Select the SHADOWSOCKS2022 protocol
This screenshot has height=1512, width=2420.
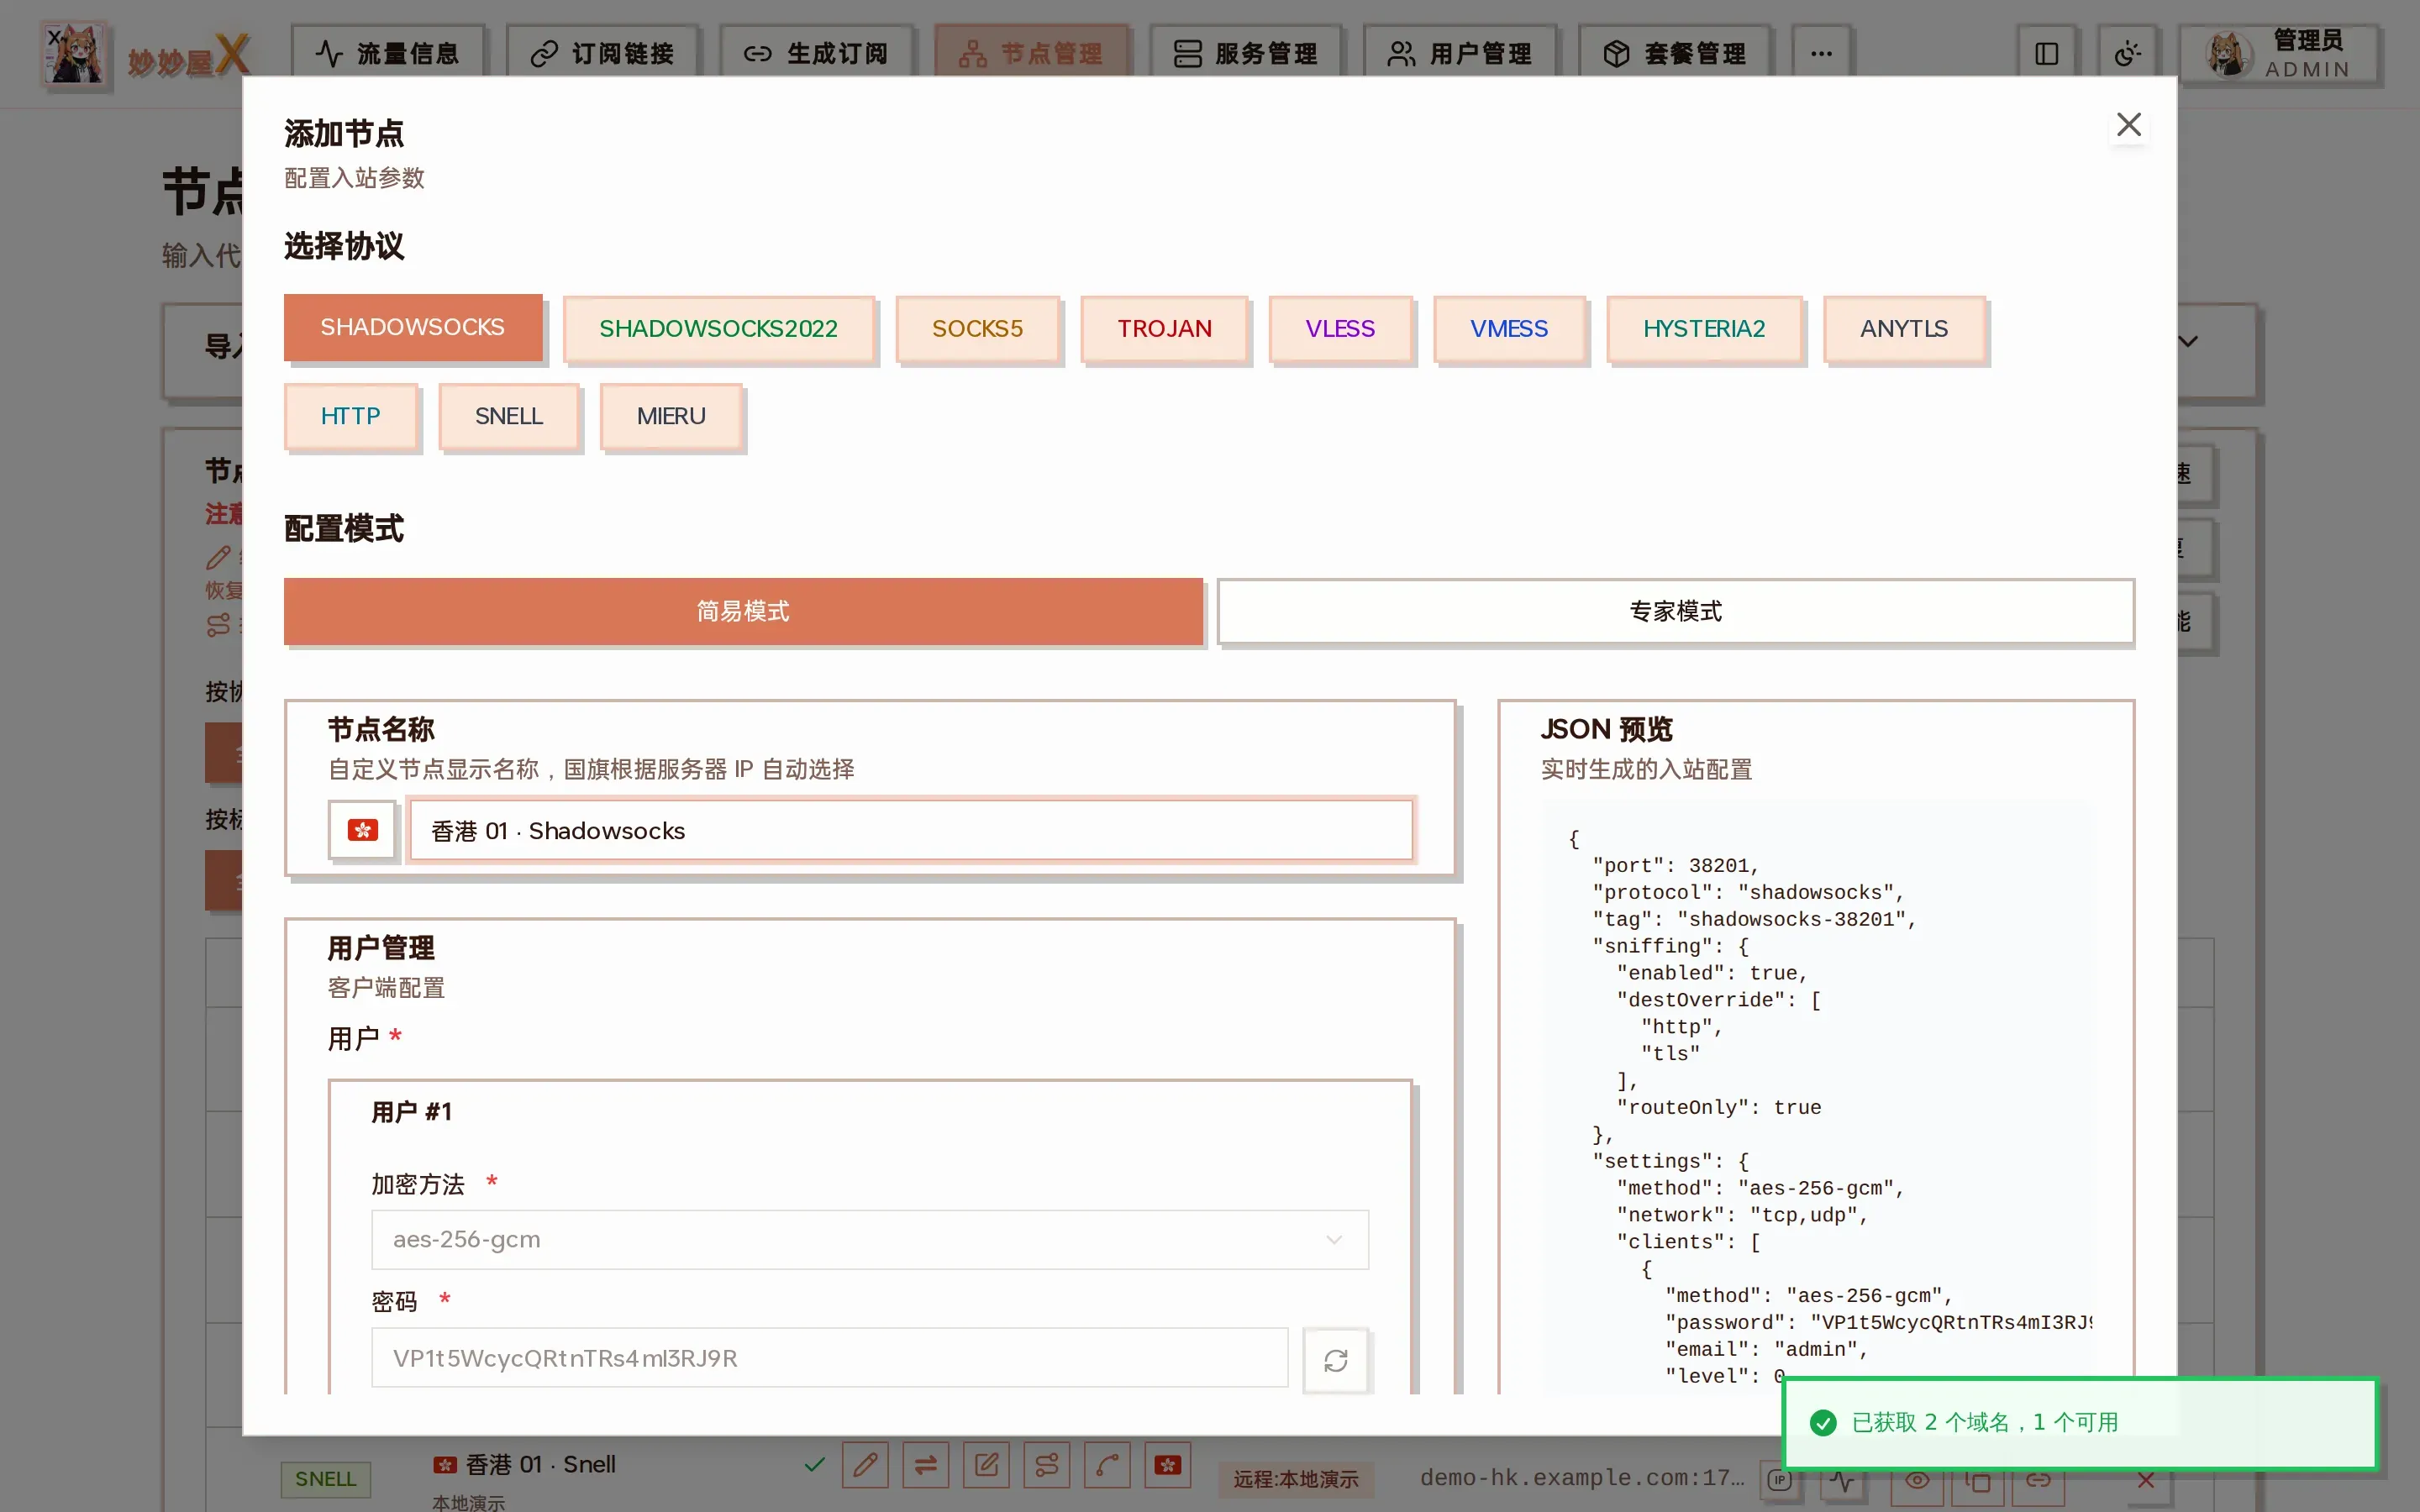point(718,328)
